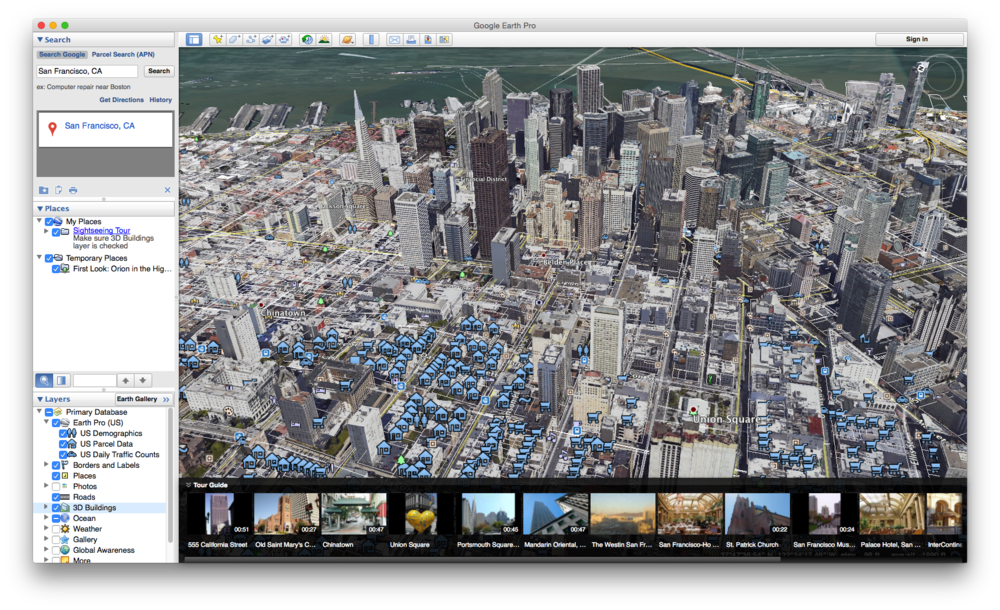Move item up with the up arrow
The height and width of the screenshot is (610, 1000).
point(126,380)
